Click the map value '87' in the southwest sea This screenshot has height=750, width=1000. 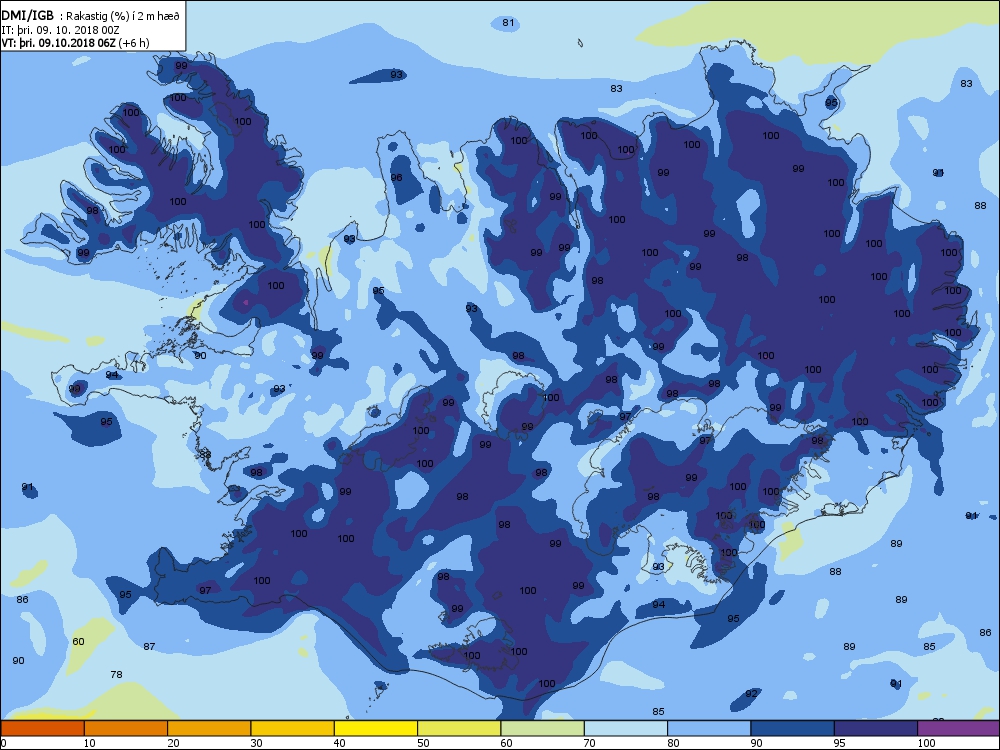(x=149, y=647)
